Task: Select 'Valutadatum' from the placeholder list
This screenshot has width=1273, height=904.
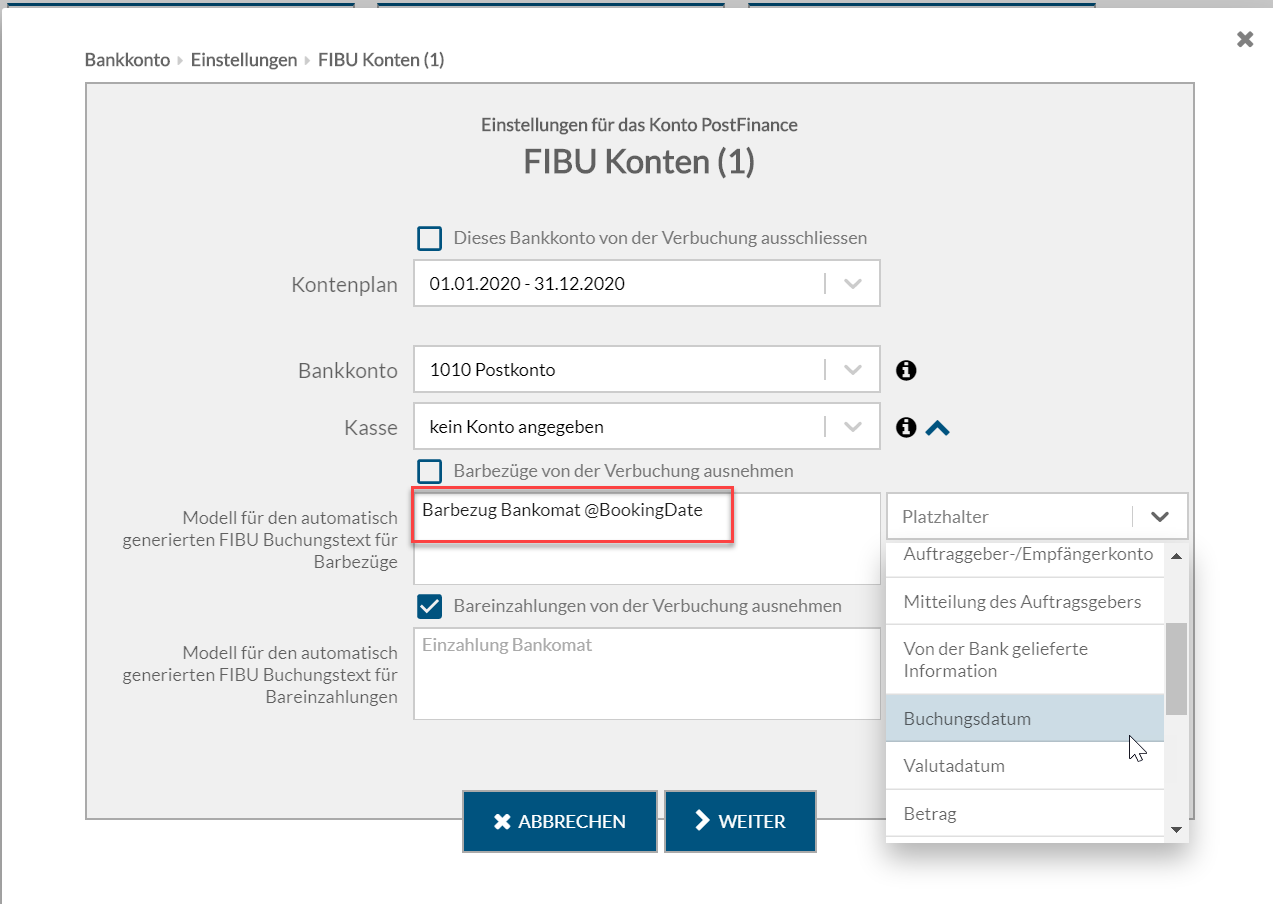Action: tap(1025, 765)
